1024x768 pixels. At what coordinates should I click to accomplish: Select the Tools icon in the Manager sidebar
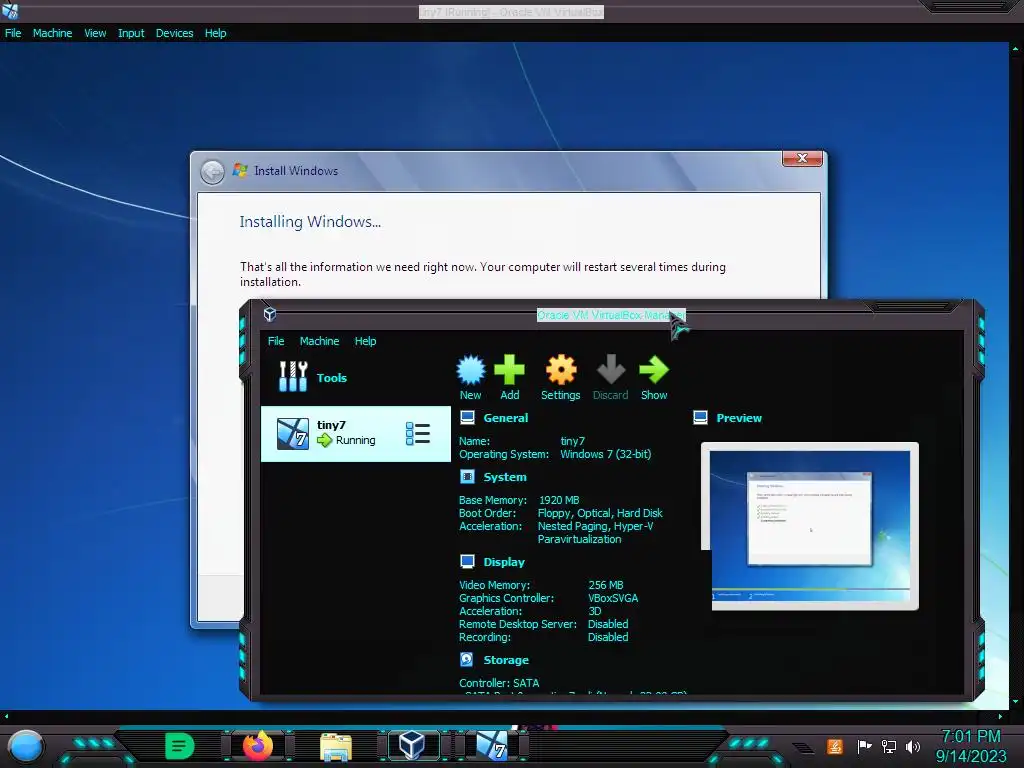tap(293, 377)
